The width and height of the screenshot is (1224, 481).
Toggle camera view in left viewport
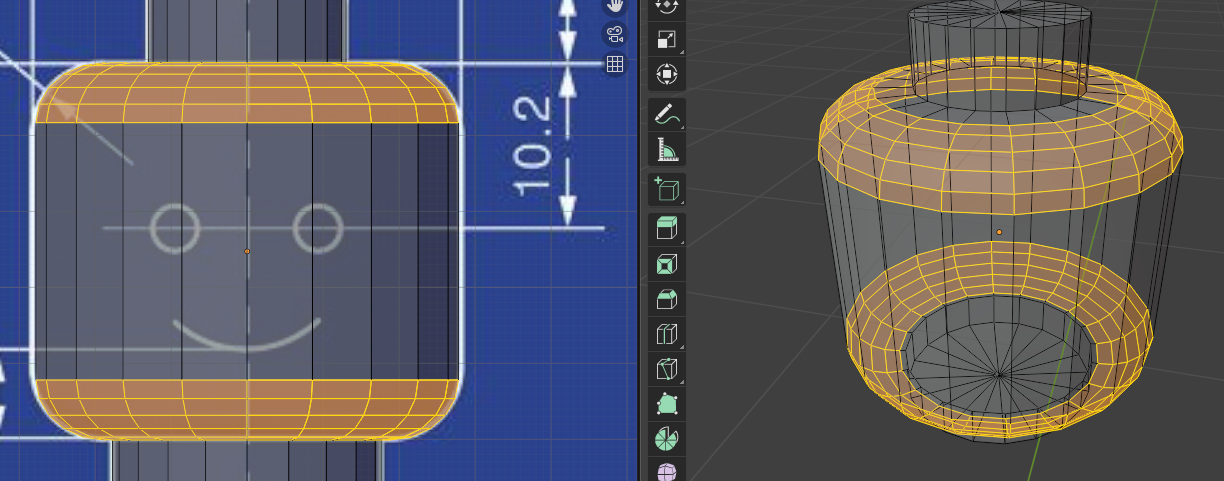[x=615, y=34]
